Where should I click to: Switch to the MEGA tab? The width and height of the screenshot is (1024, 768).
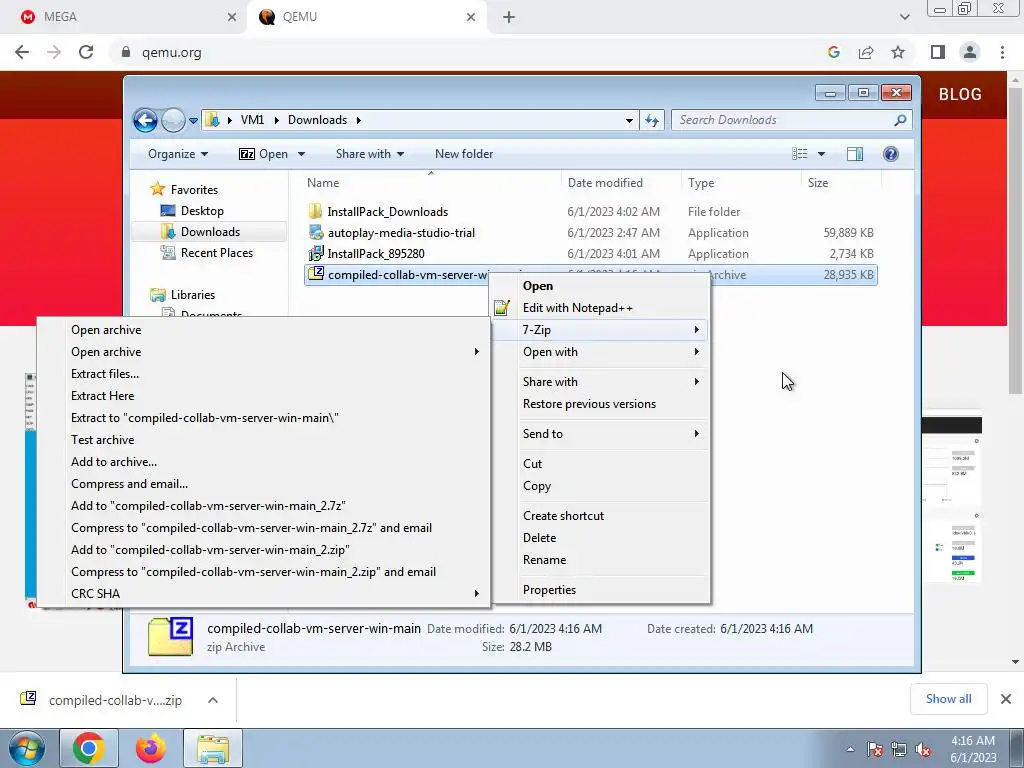pos(124,17)
